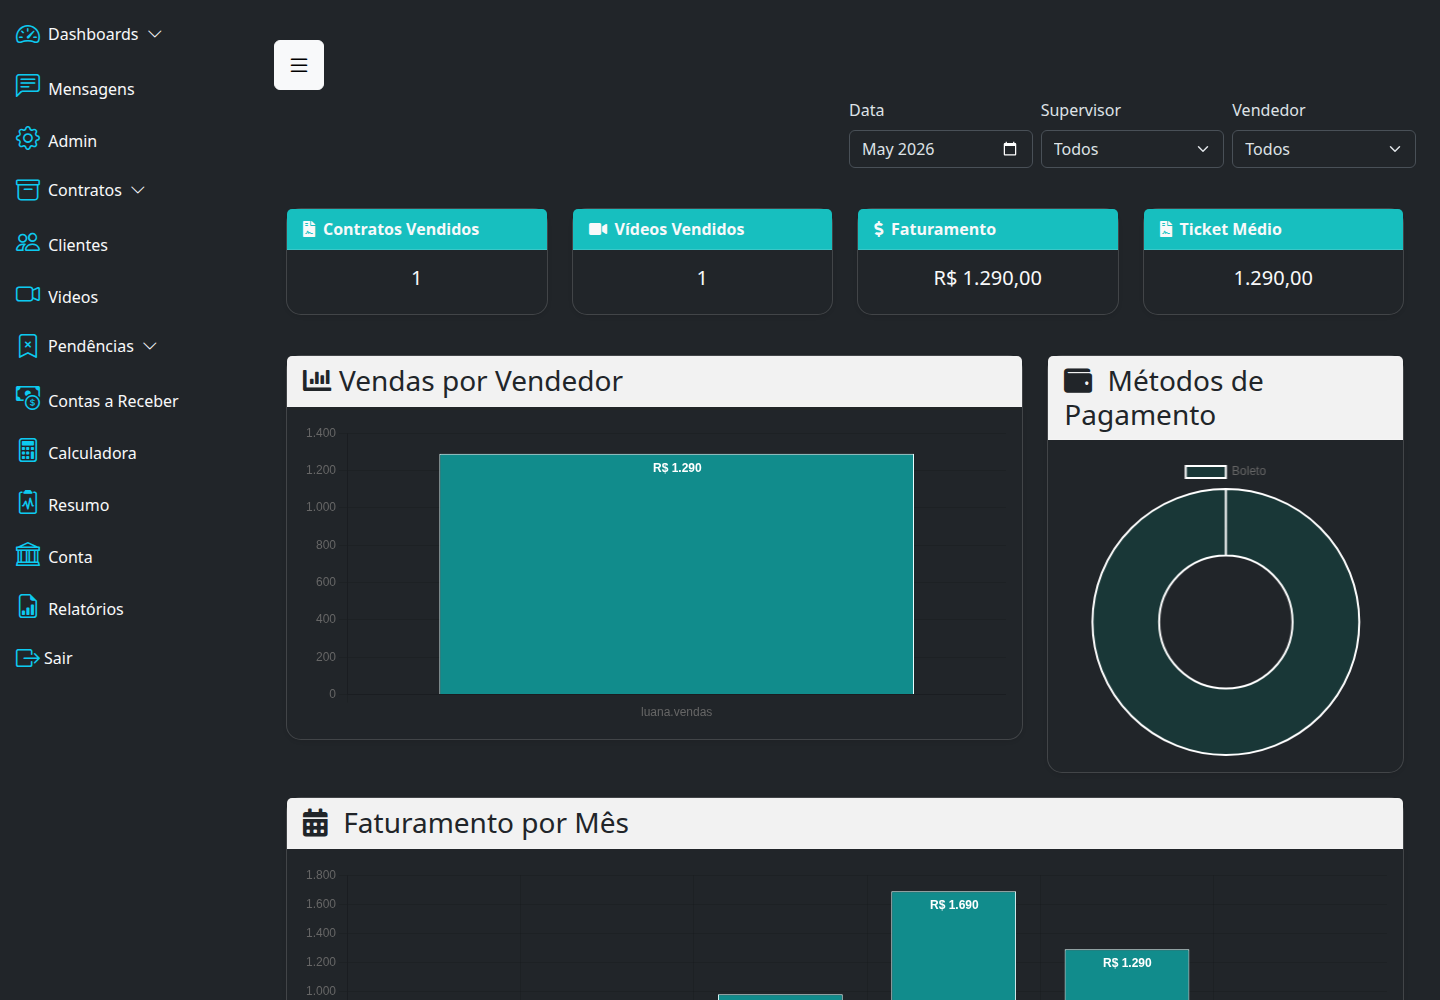Toggle the Boleto legend swatch
Screen dimensions: 1440x1000
point(1205,471)
